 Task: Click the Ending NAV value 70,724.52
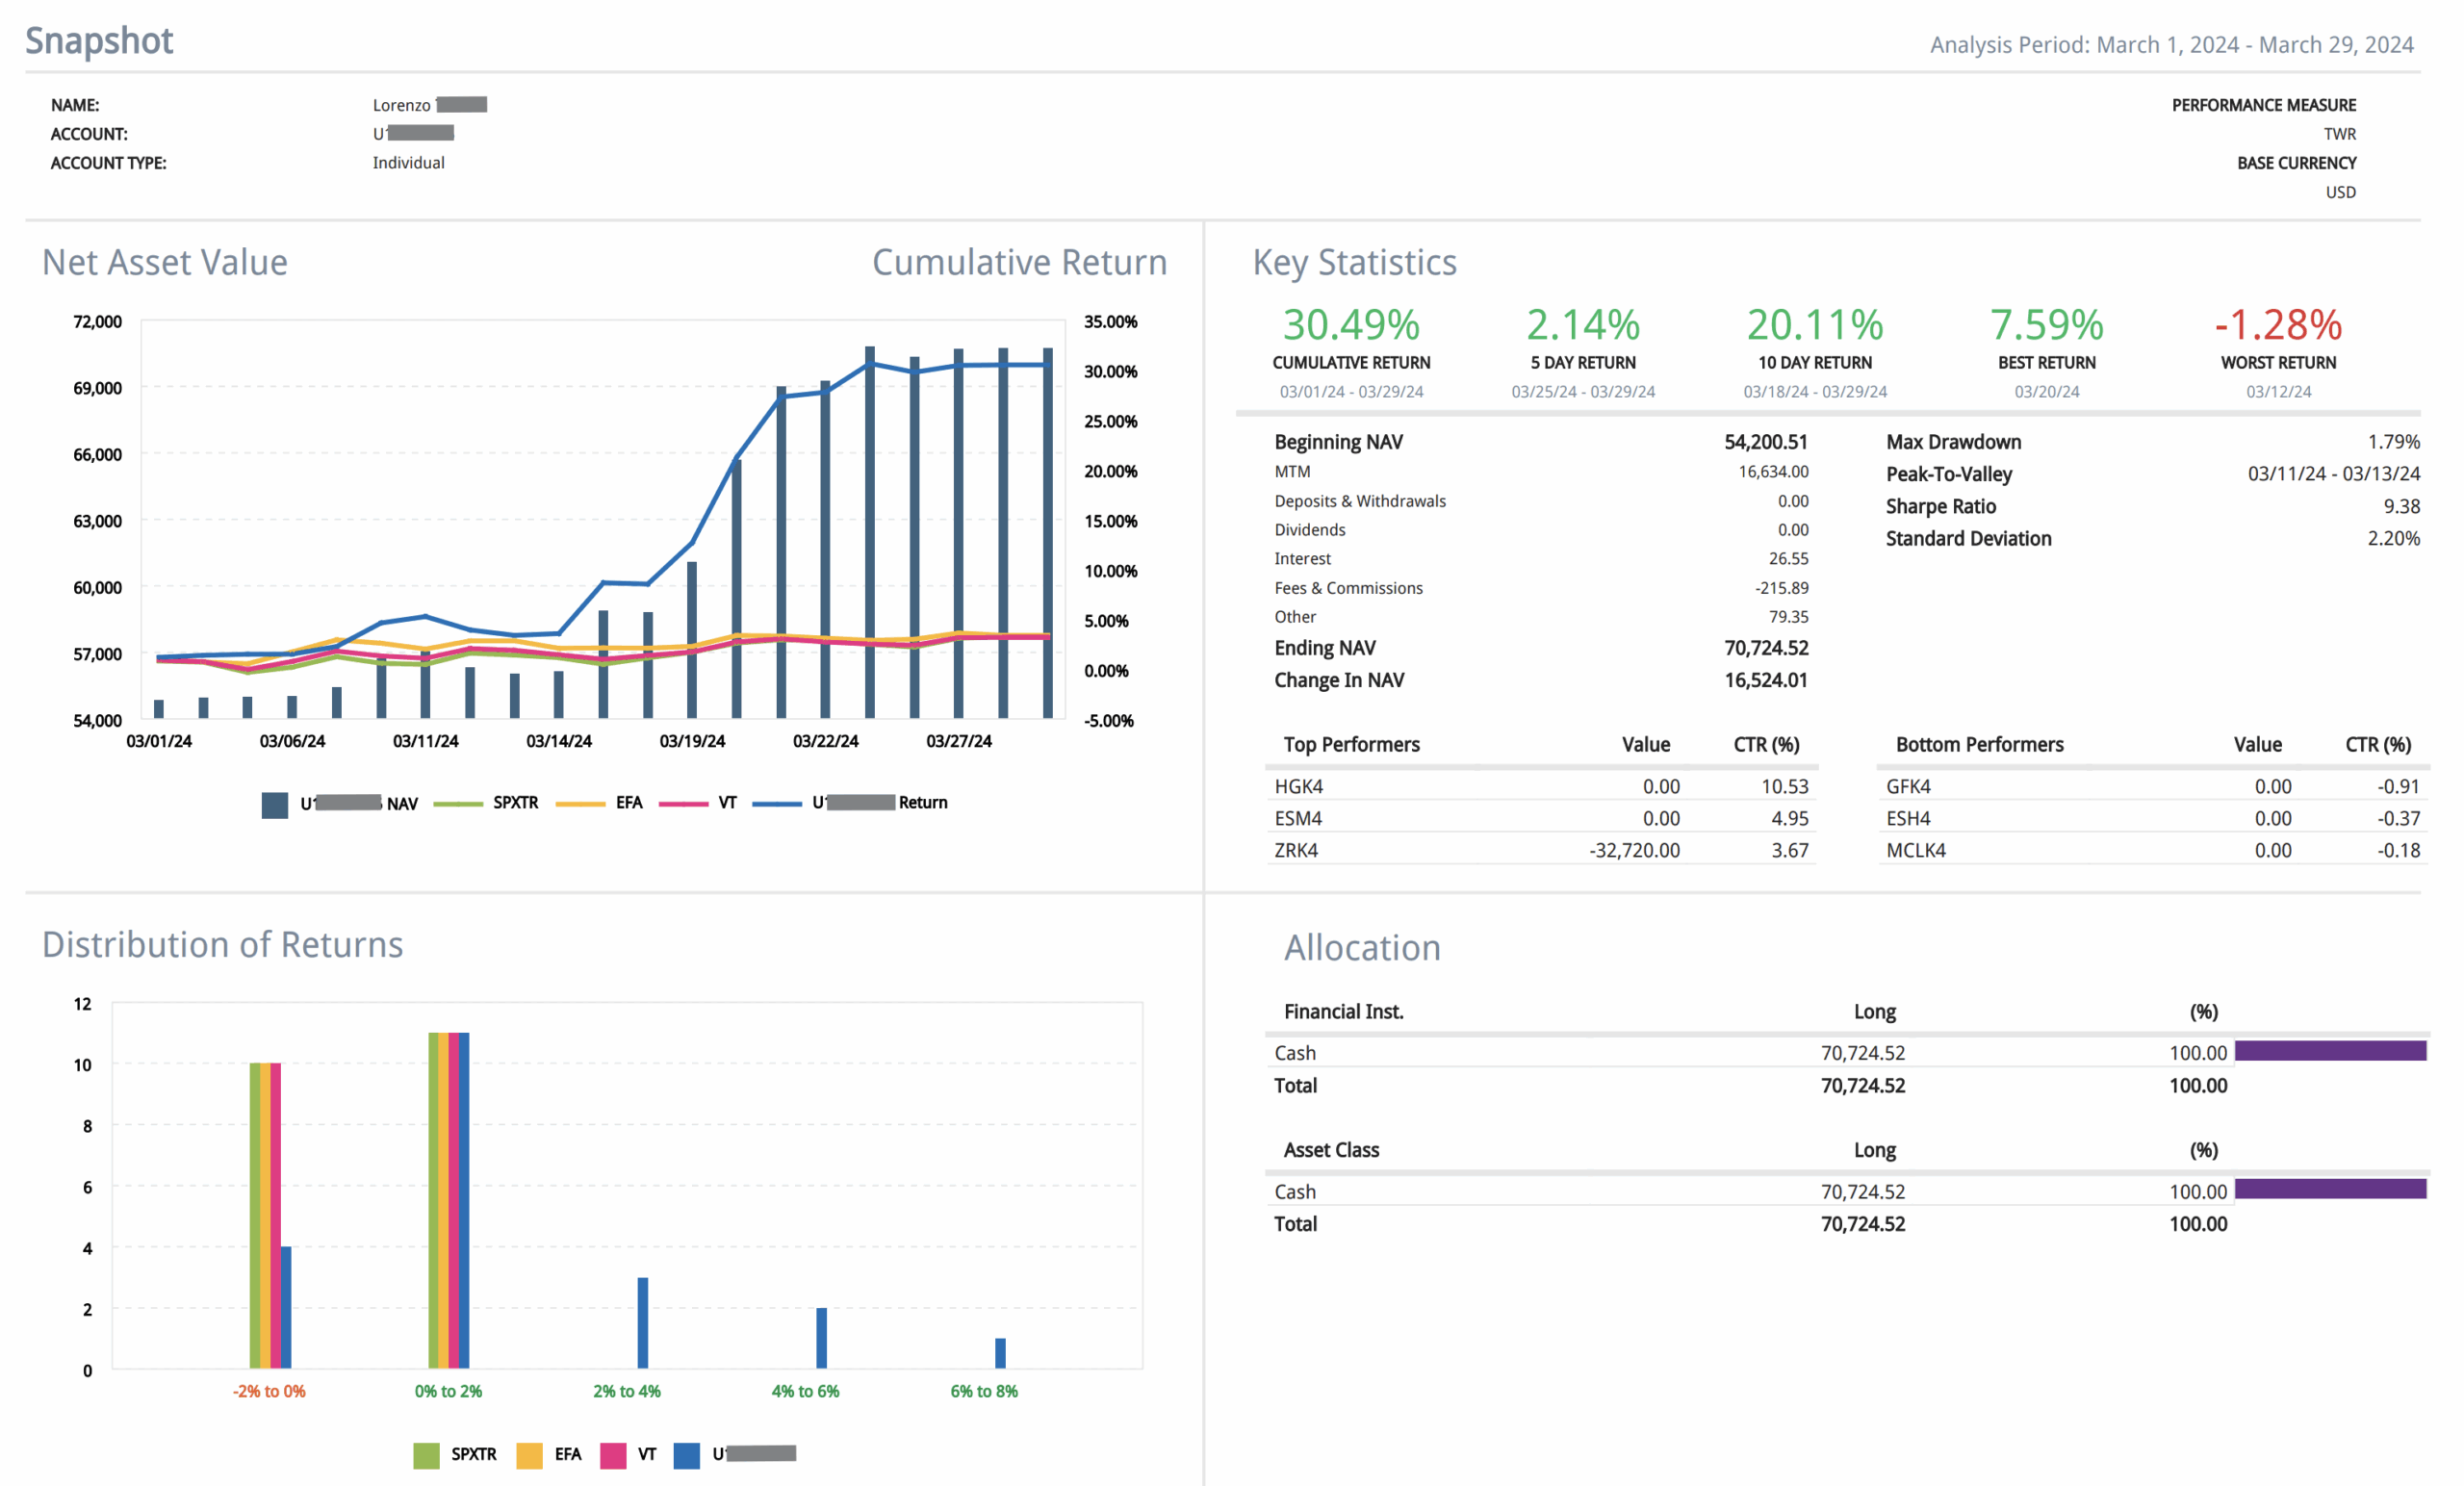pos(1766,648)
